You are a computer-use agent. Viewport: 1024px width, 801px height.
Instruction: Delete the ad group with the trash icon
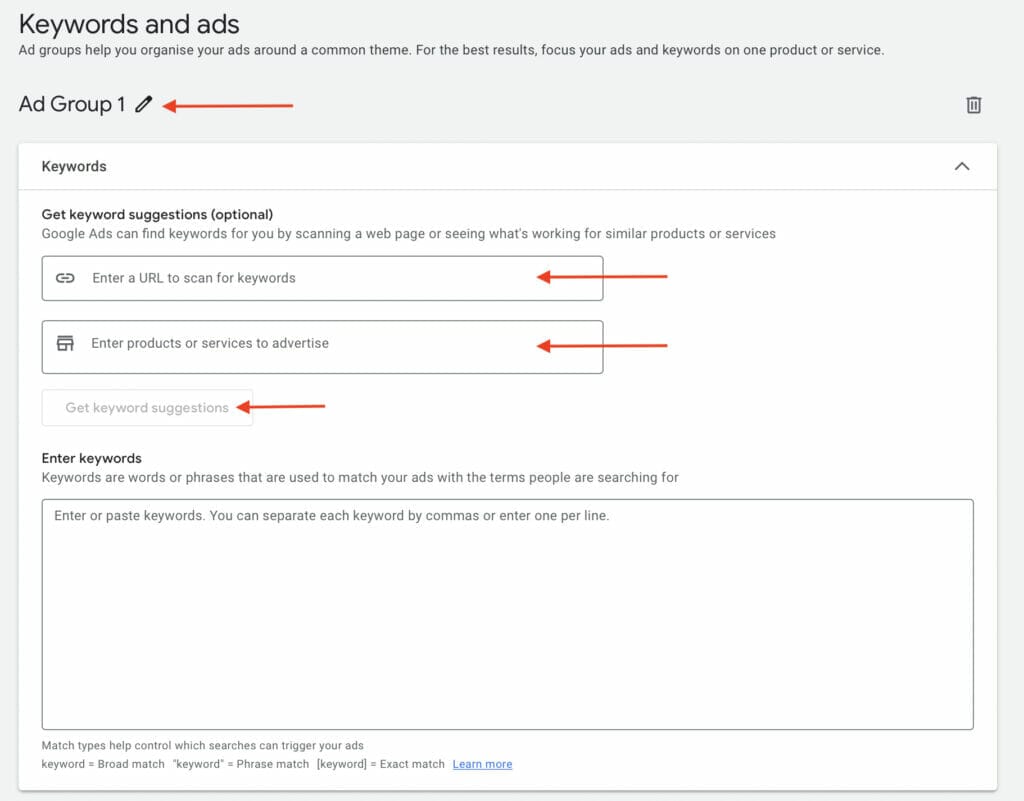point(973,105)
